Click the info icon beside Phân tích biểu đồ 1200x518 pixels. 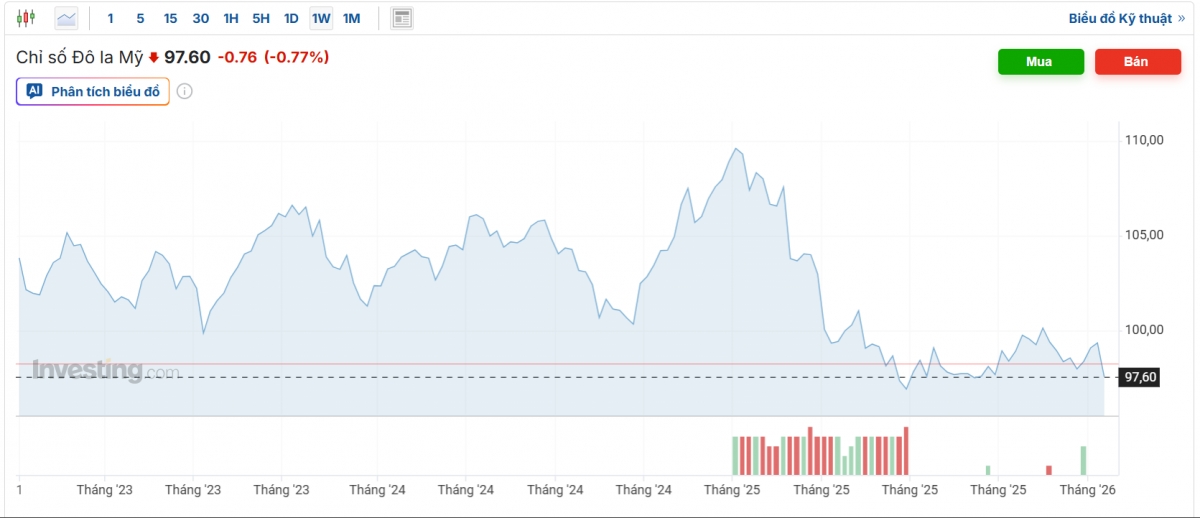[x=185, y=91]
